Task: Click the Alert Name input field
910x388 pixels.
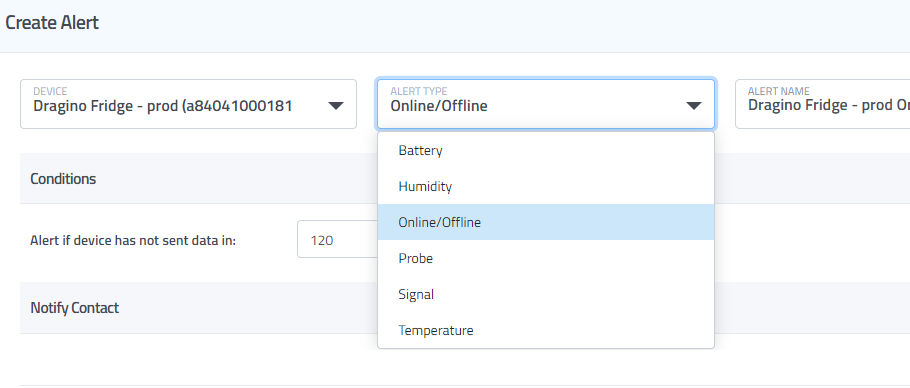Action: pyautogui.click(x=822, y=104)
